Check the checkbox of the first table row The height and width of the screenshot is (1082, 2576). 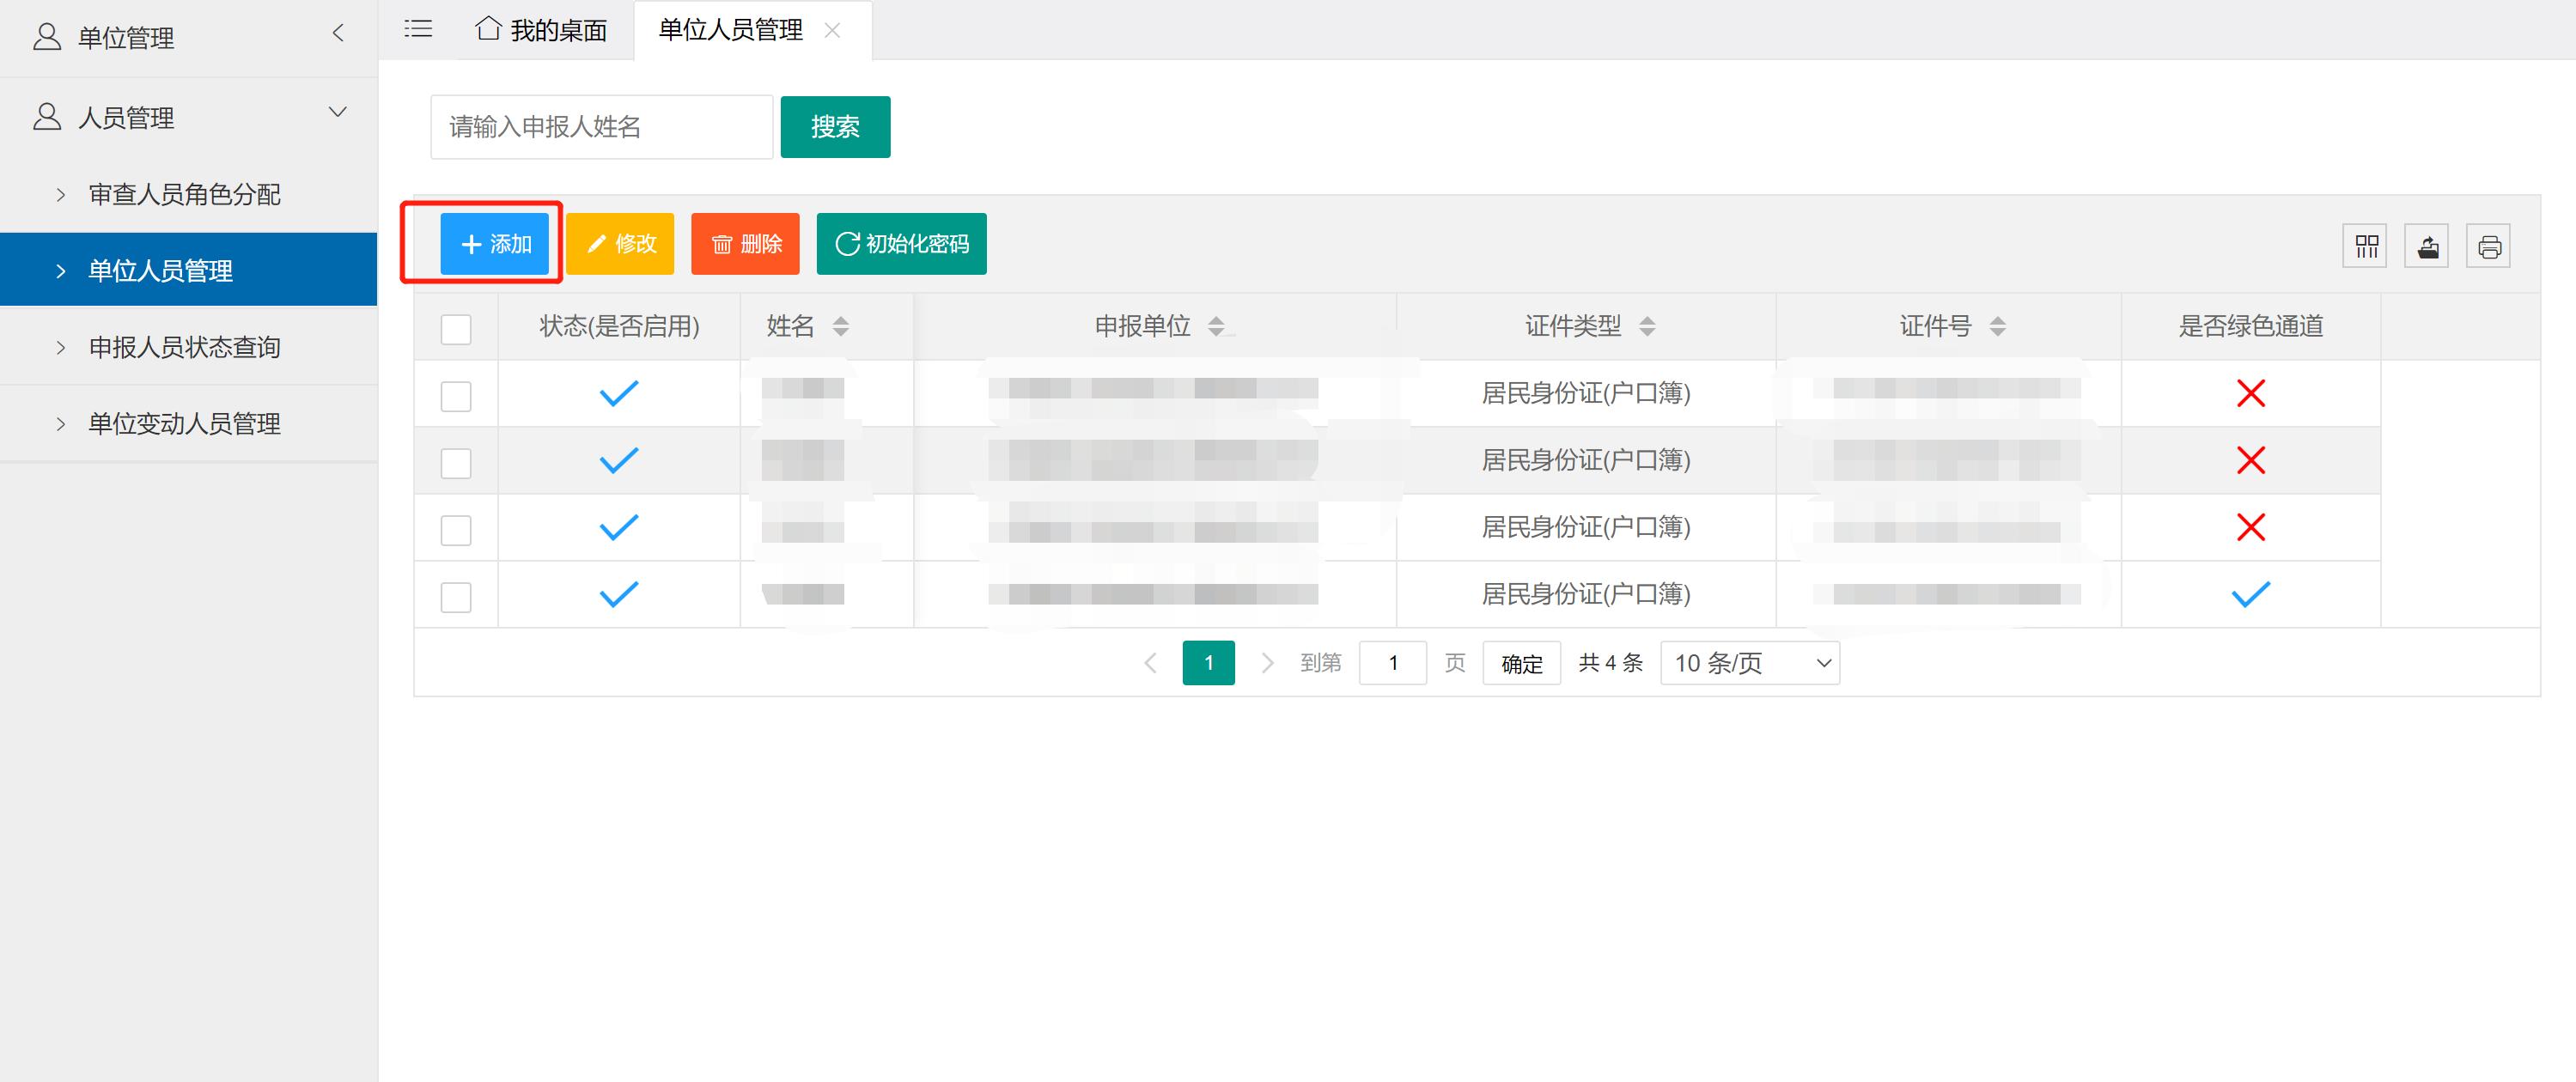(x=456, y=395)
